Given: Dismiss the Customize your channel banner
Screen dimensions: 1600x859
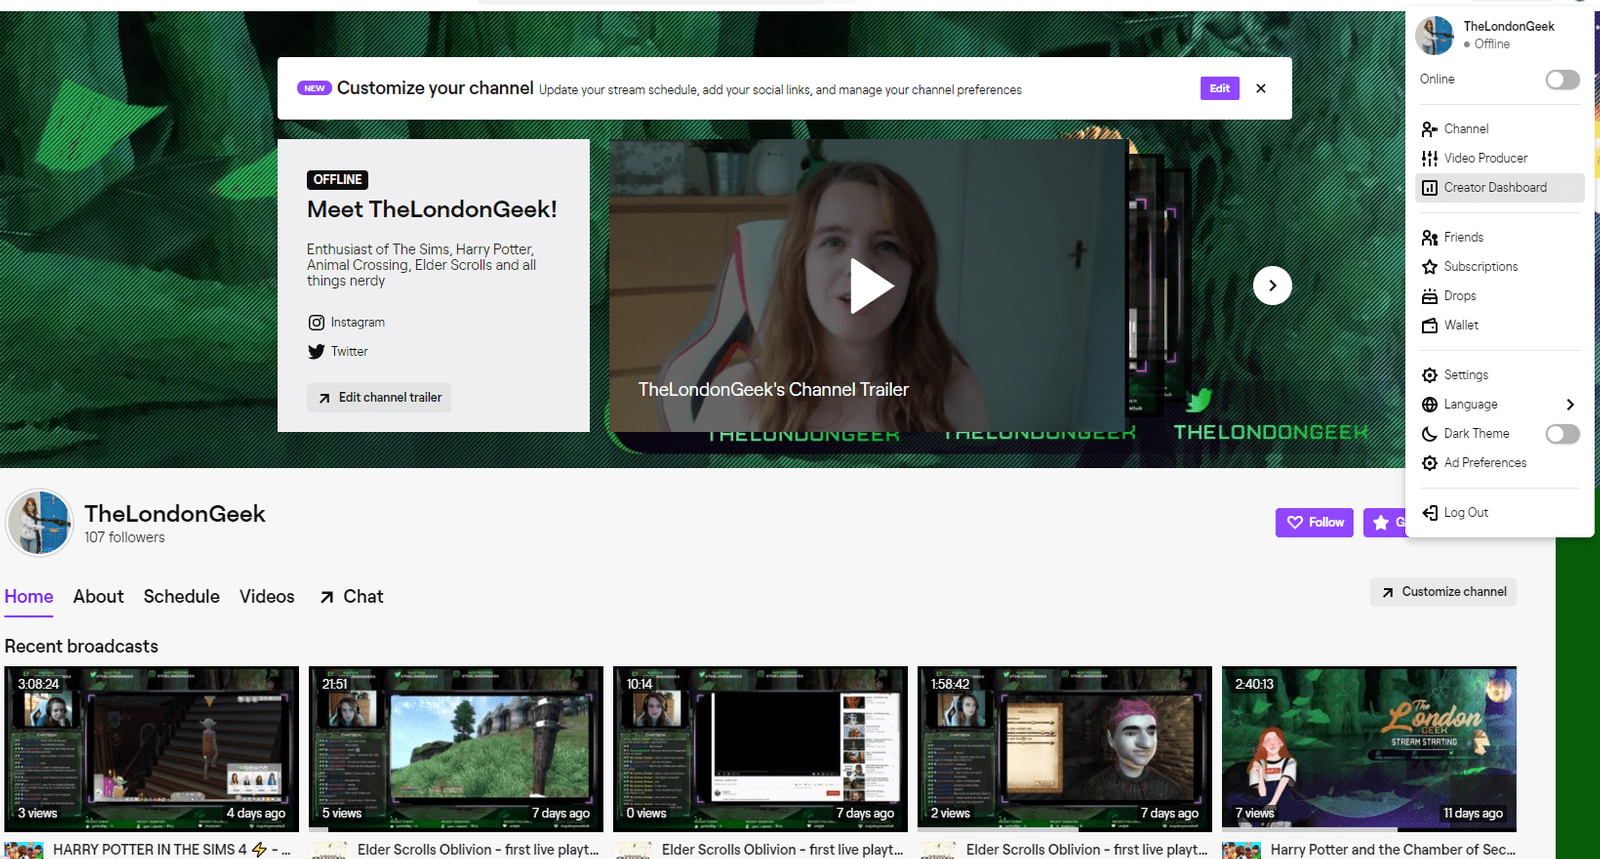Looking at the screenshot, I should tap(1261, 88).
